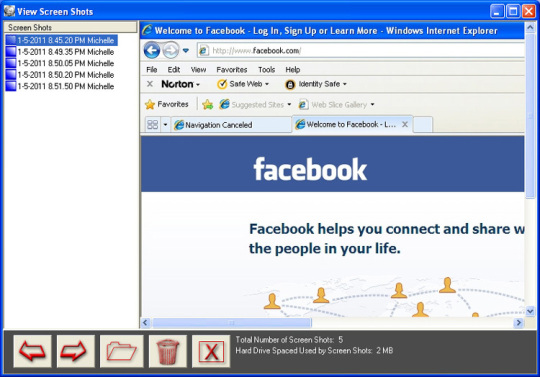The height and width of the screenshot is (377, 540).
Task: Open the Help menu in Internet Explorer
Action: tap(293, 70)
